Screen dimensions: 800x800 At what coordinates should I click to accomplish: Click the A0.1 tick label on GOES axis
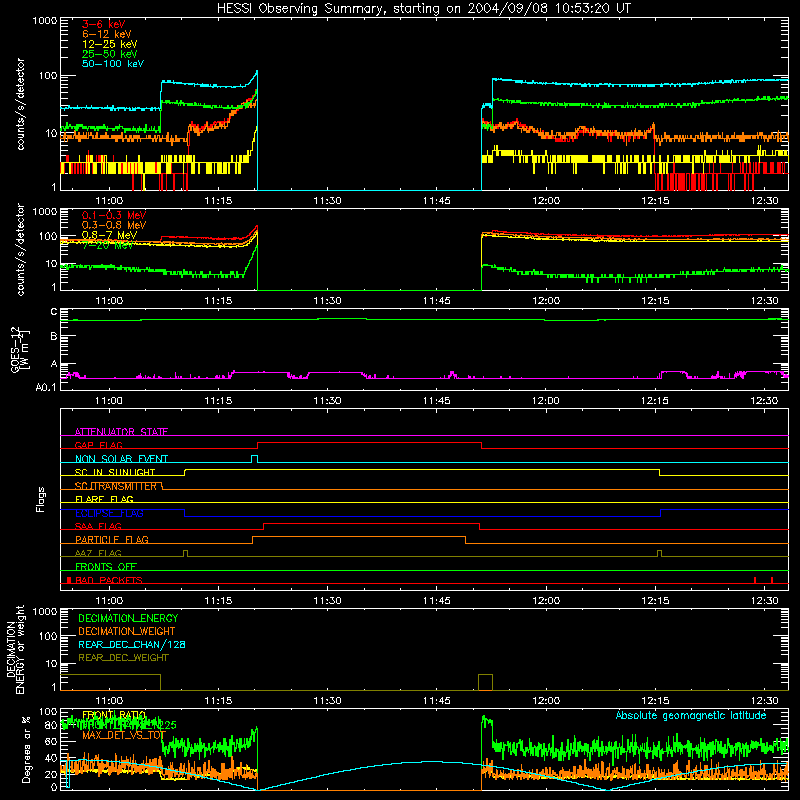tap(46, 388)
